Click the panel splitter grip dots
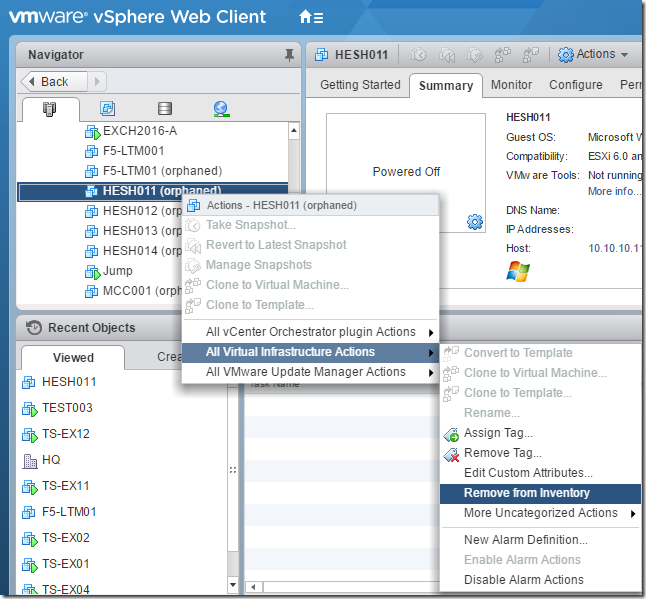Viewport: 646px width, 599px height. click(233, 470)
